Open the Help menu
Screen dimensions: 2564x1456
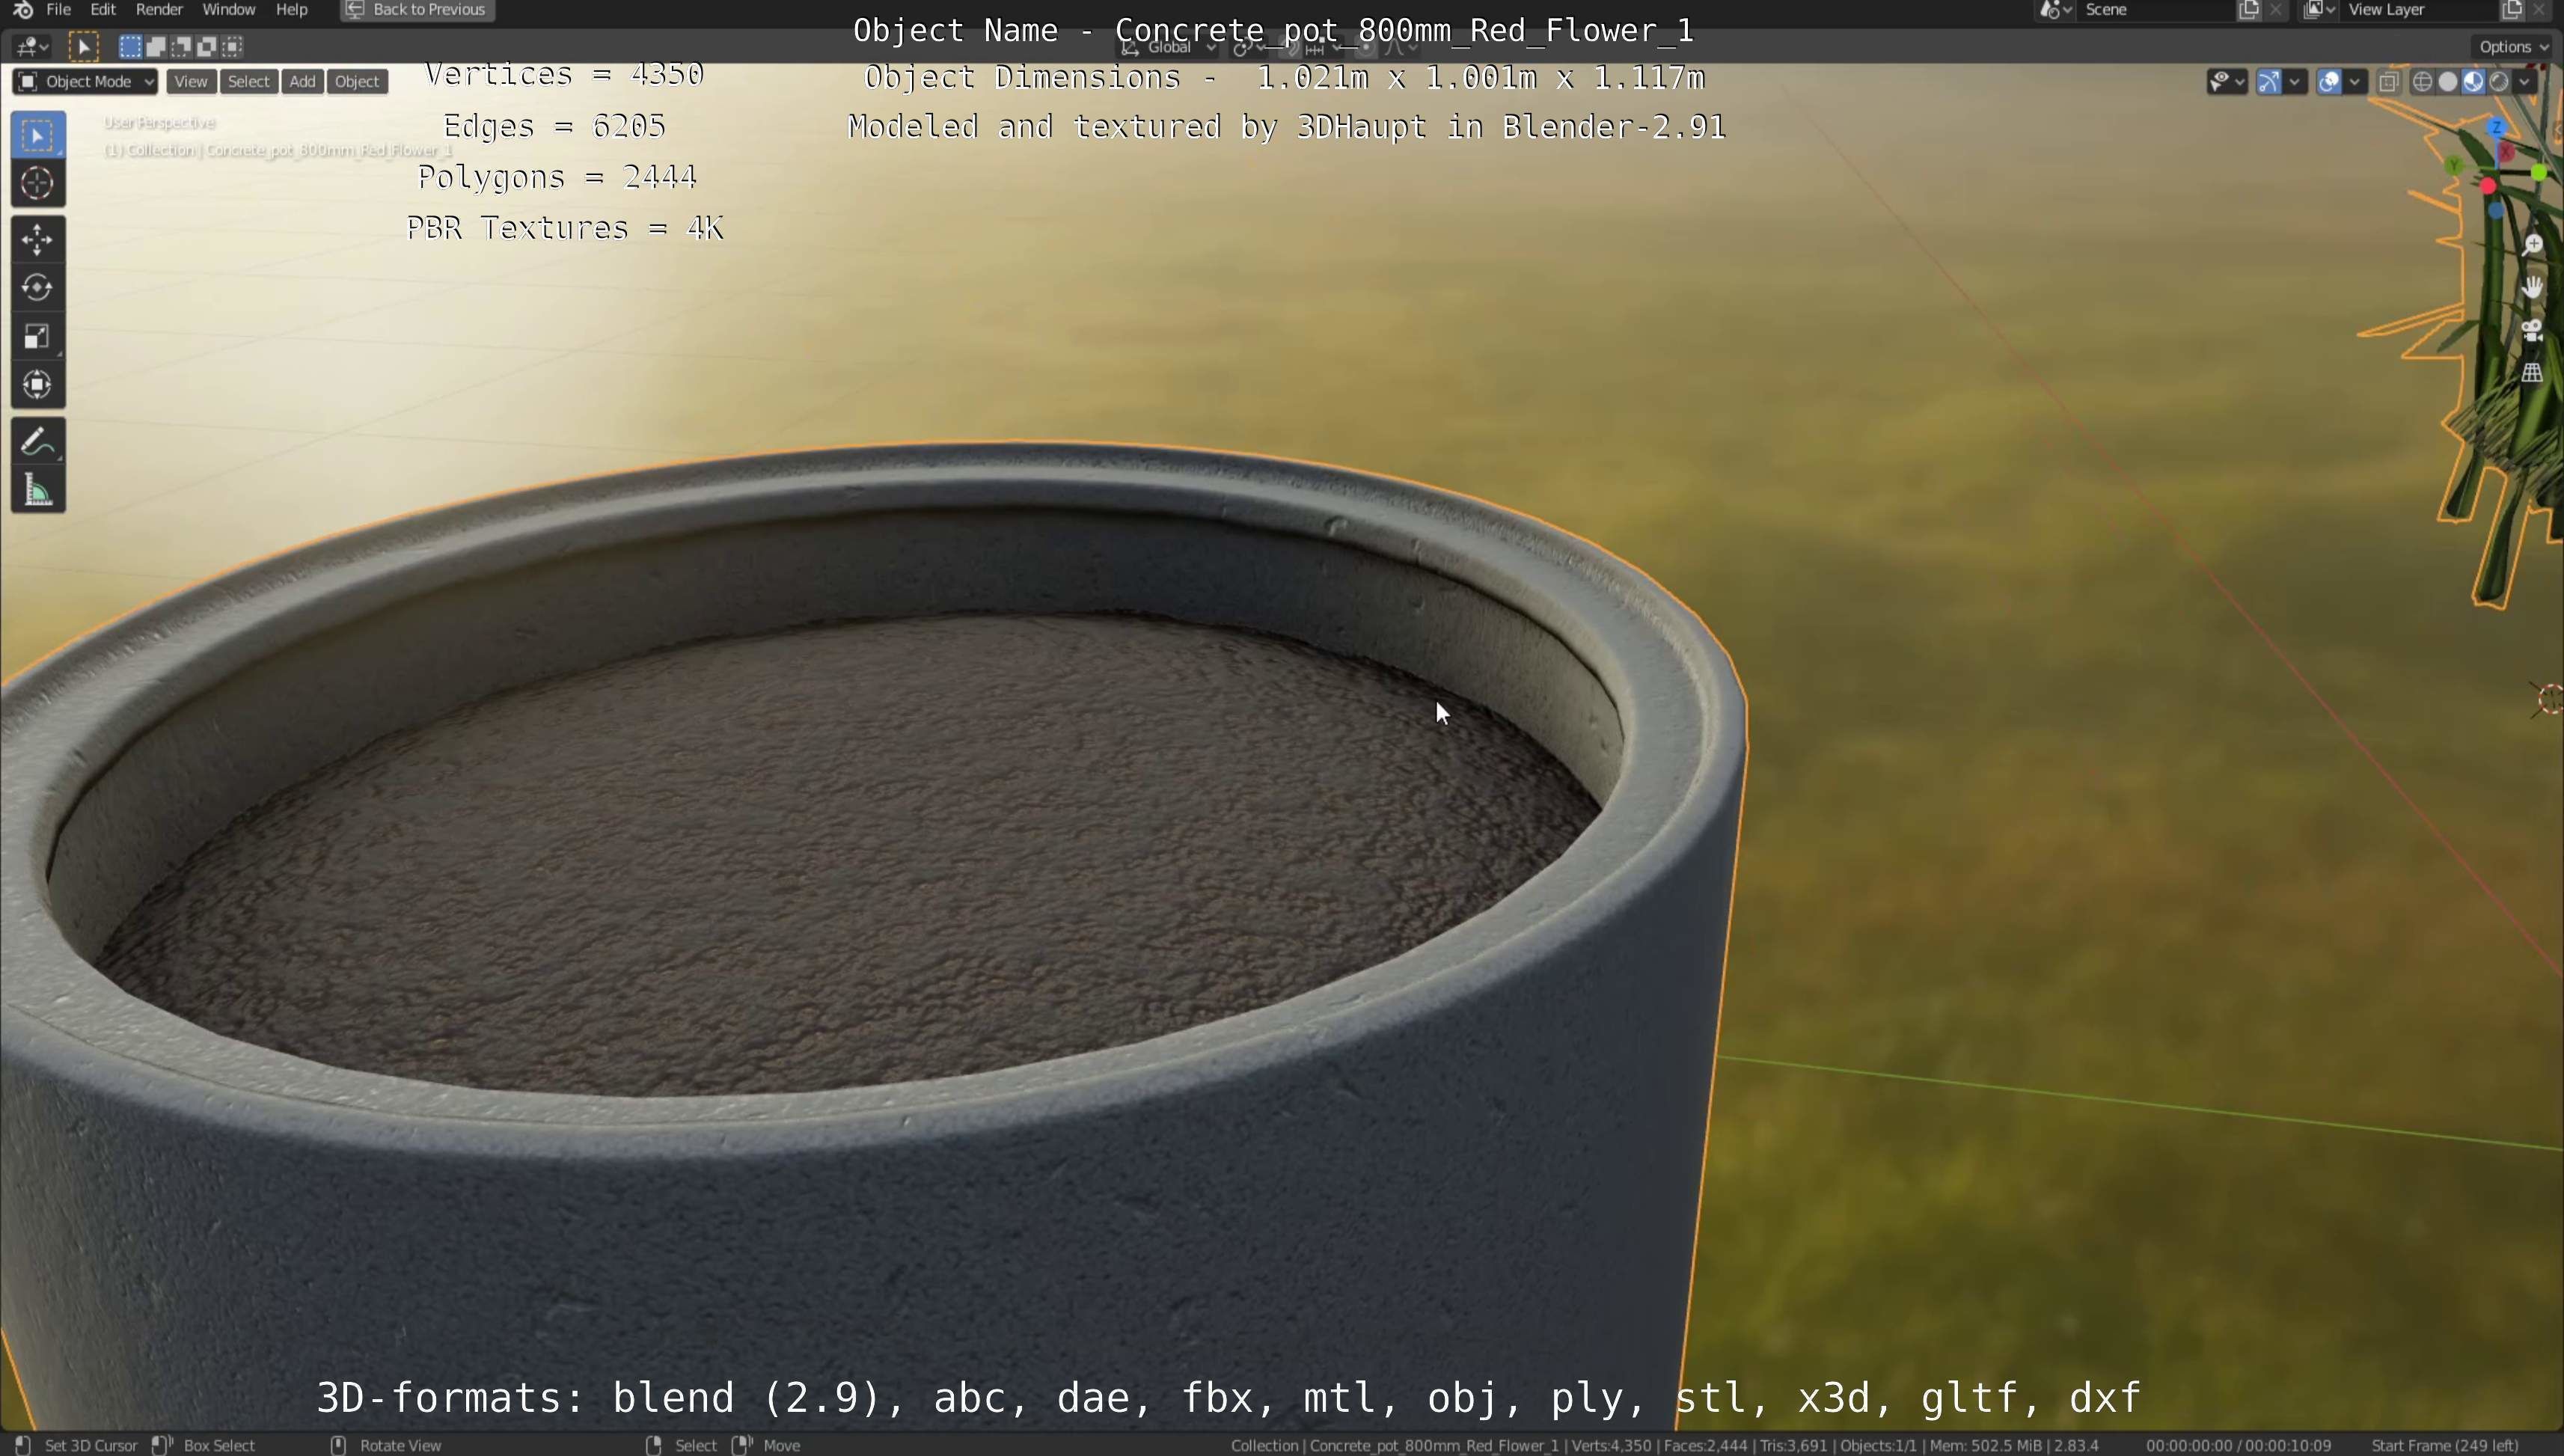(x=291, y=10)
